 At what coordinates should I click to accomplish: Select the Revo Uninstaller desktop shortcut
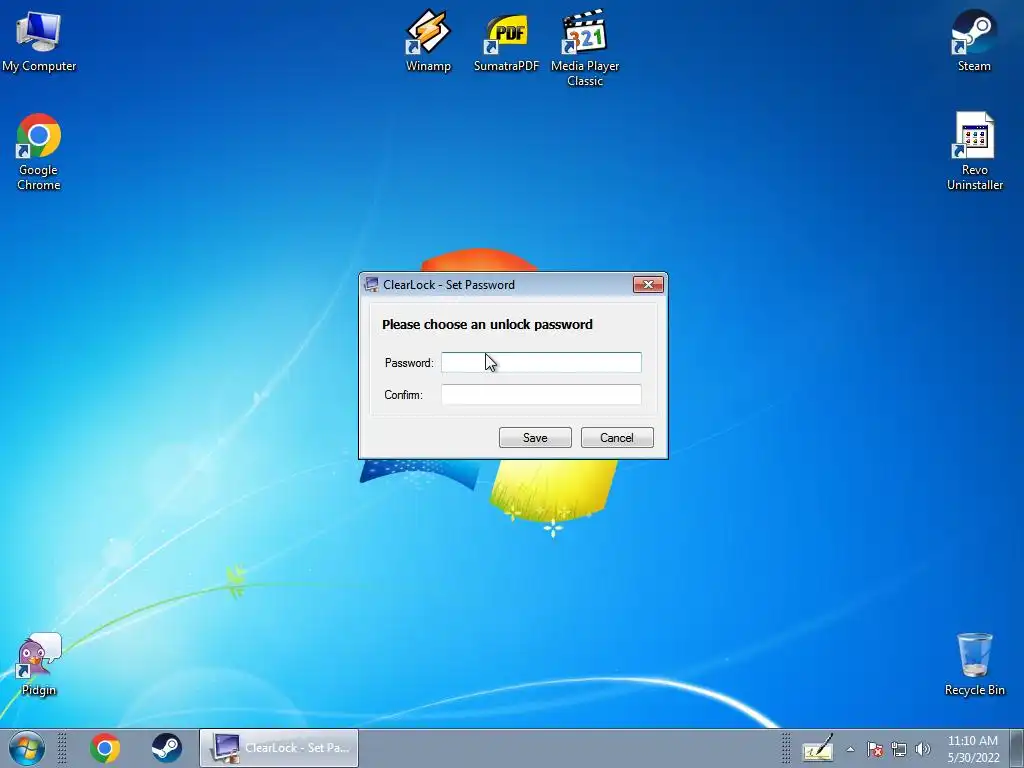[974, 152]
